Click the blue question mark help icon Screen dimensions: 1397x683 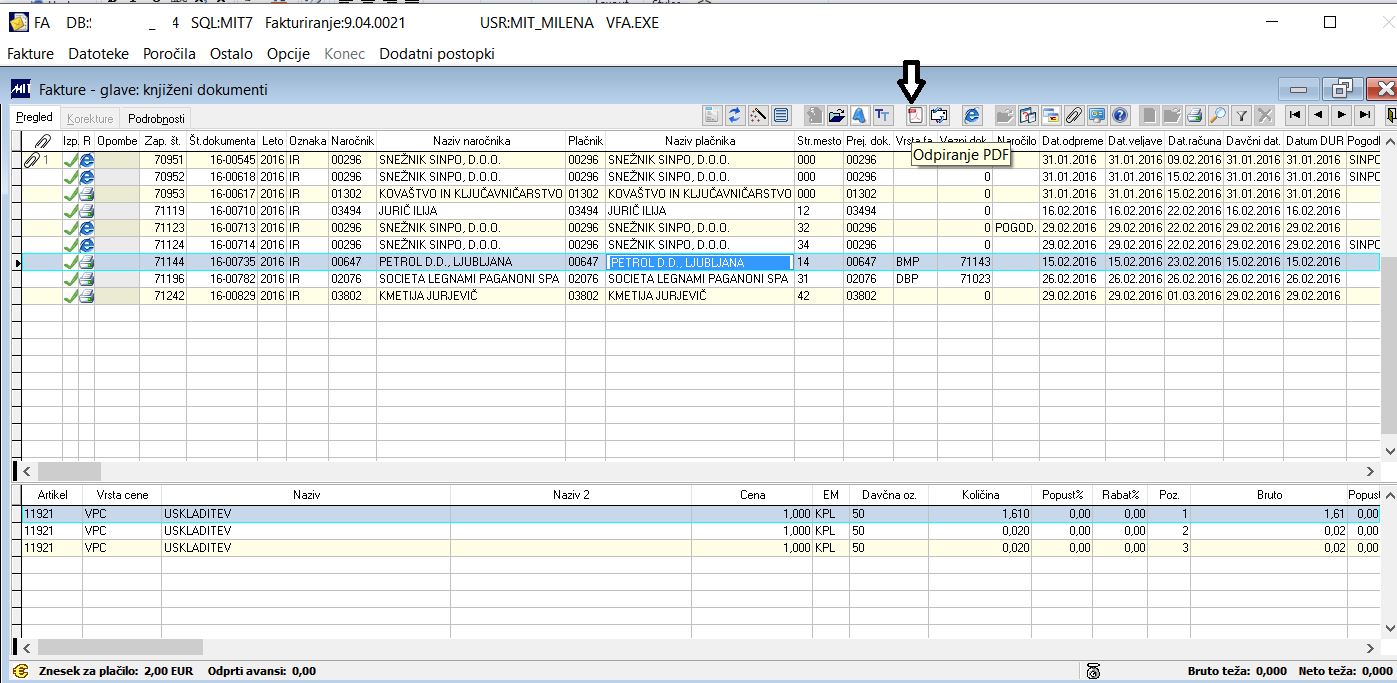tap(1120, 115)
